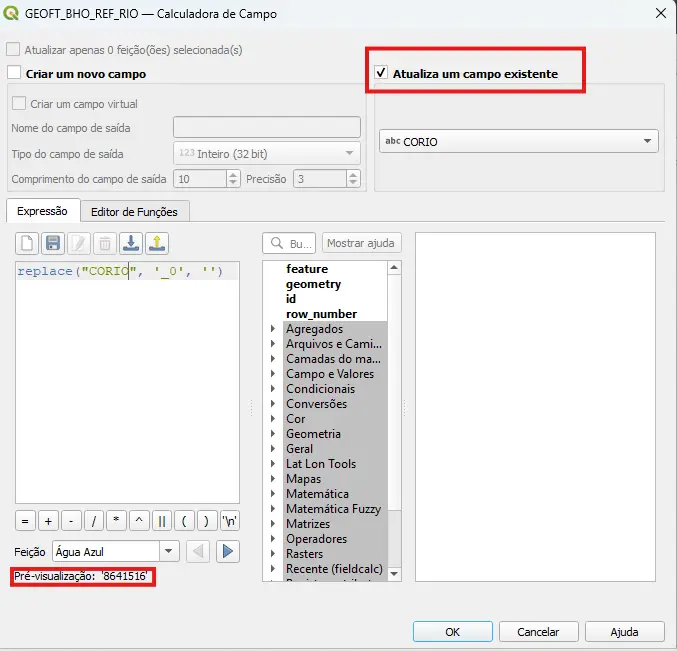Select the 'Expressão' tab

point(42,211)
